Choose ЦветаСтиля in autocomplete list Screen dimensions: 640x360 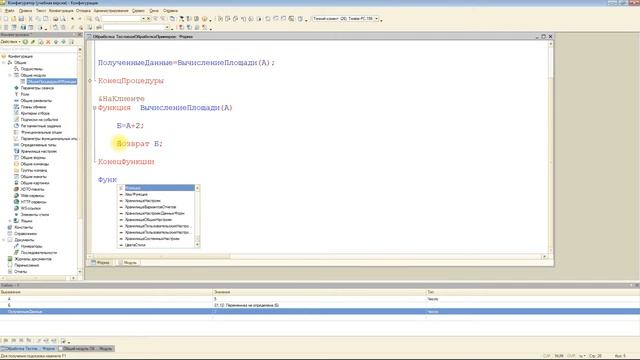click(135, 245)
